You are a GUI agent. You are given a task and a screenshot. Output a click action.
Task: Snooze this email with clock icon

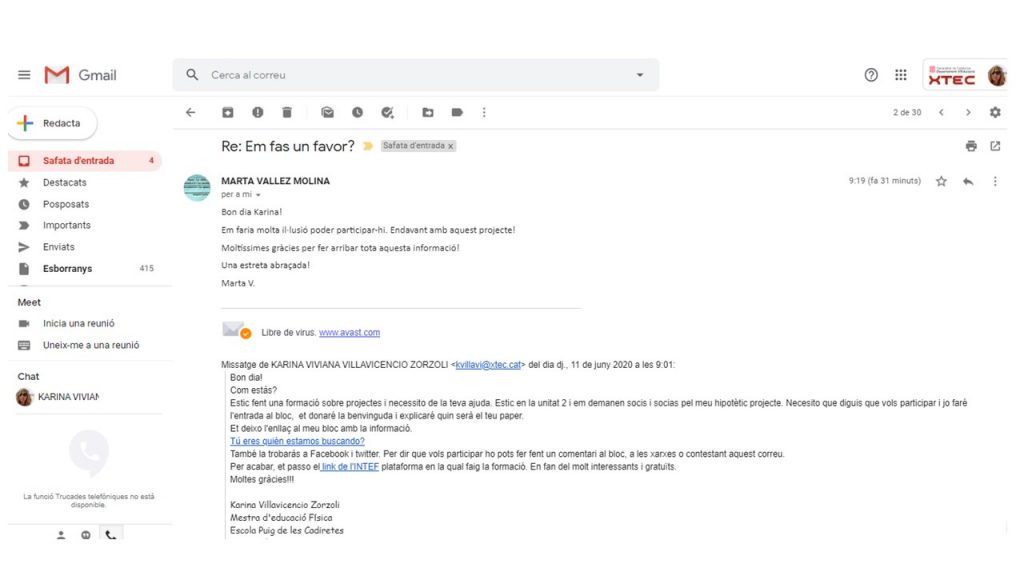tap(357, 113)
